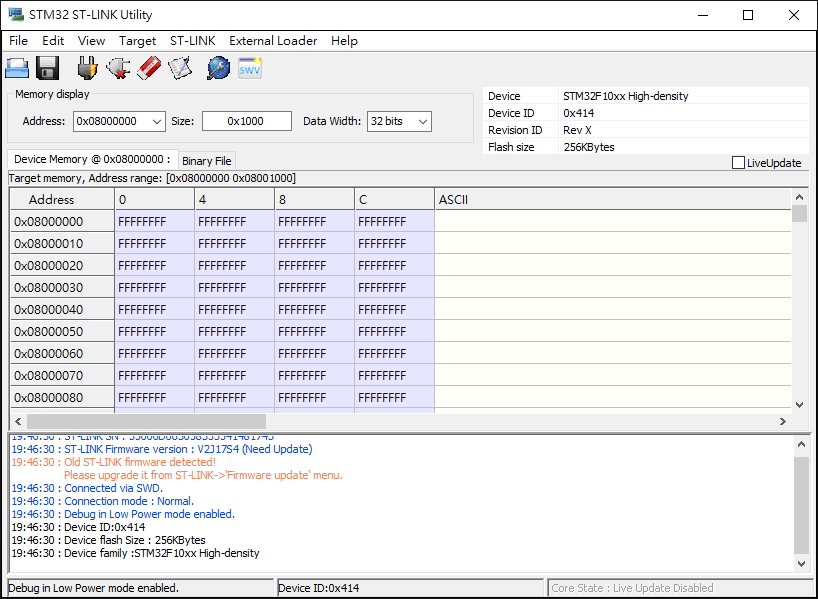
Task: Select address row 0x08000020
Action: tap(63, 266)
